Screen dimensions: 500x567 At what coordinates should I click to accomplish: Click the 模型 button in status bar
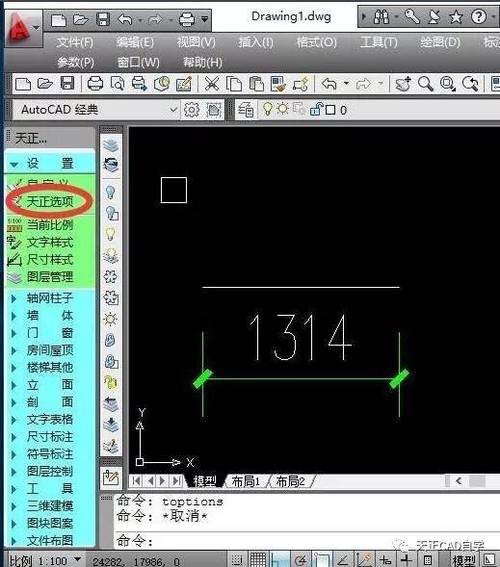coord(464,561)
